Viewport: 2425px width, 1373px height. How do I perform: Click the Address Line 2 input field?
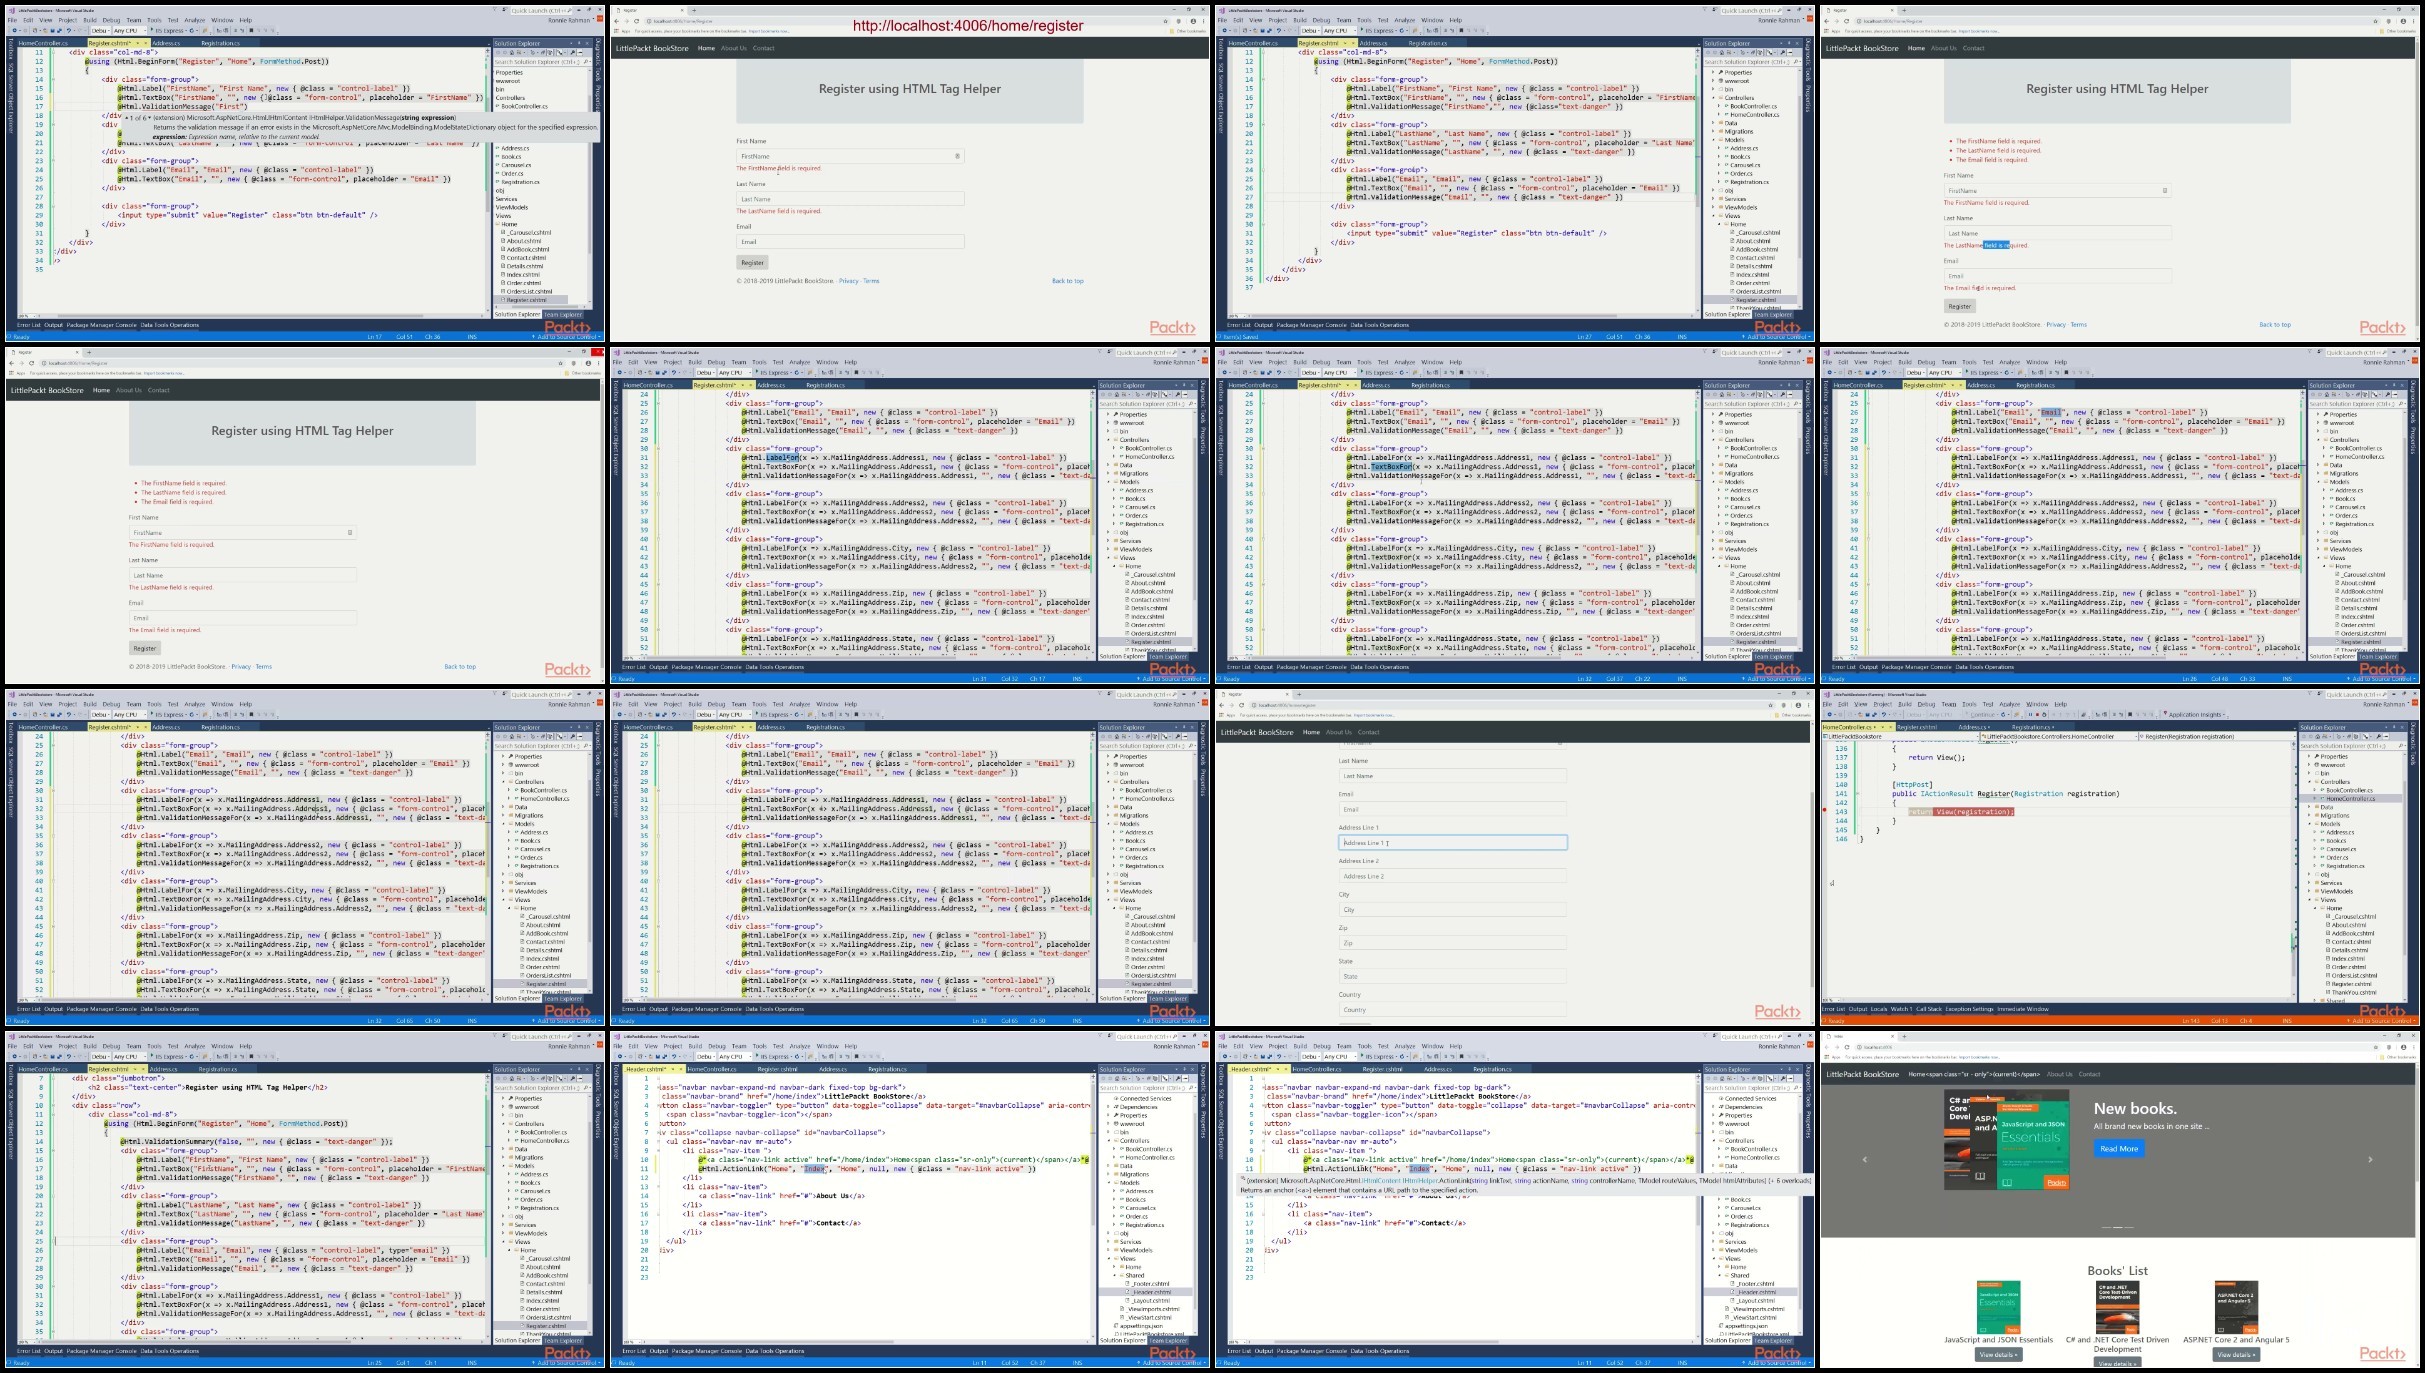click(x=1452, y=876)
